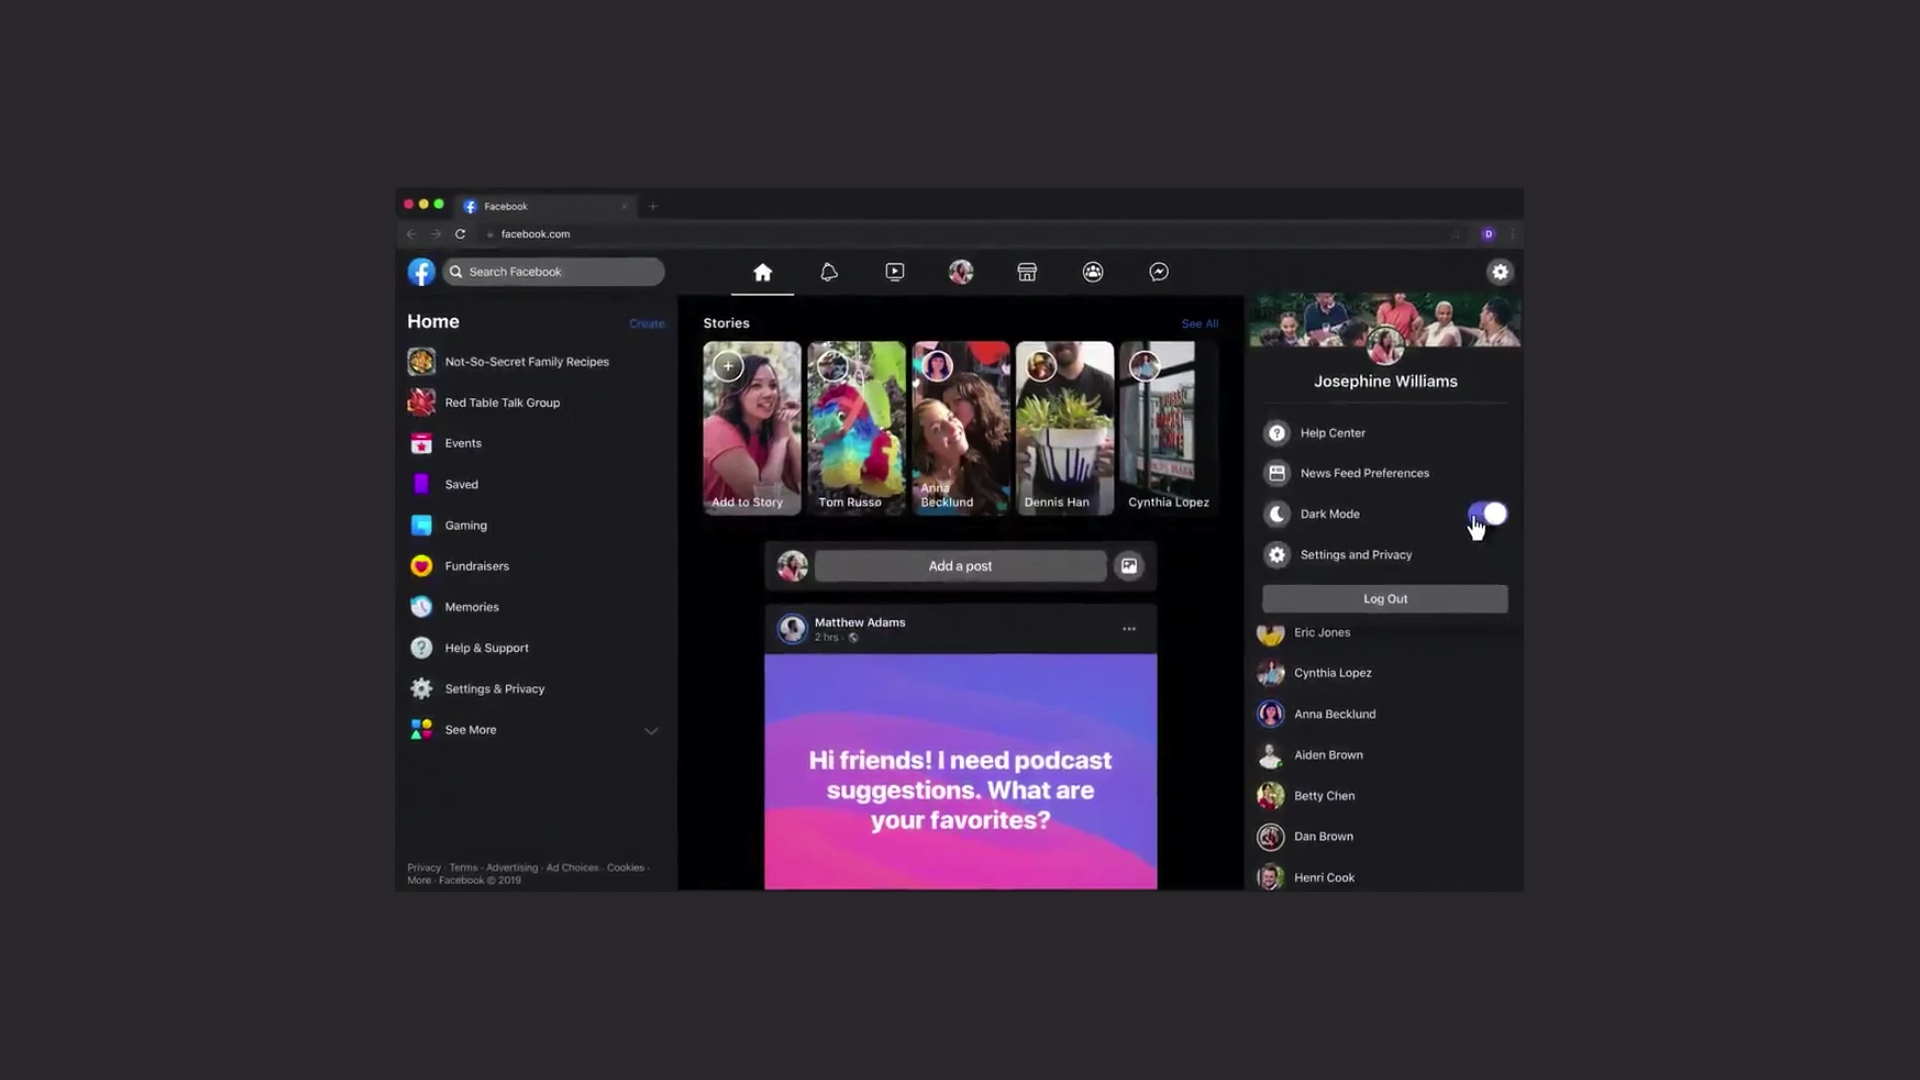This screenshot has height=1080, width=1920.
Task: Click the podcast suggestions post image
Action: click(x=960, y=771)
